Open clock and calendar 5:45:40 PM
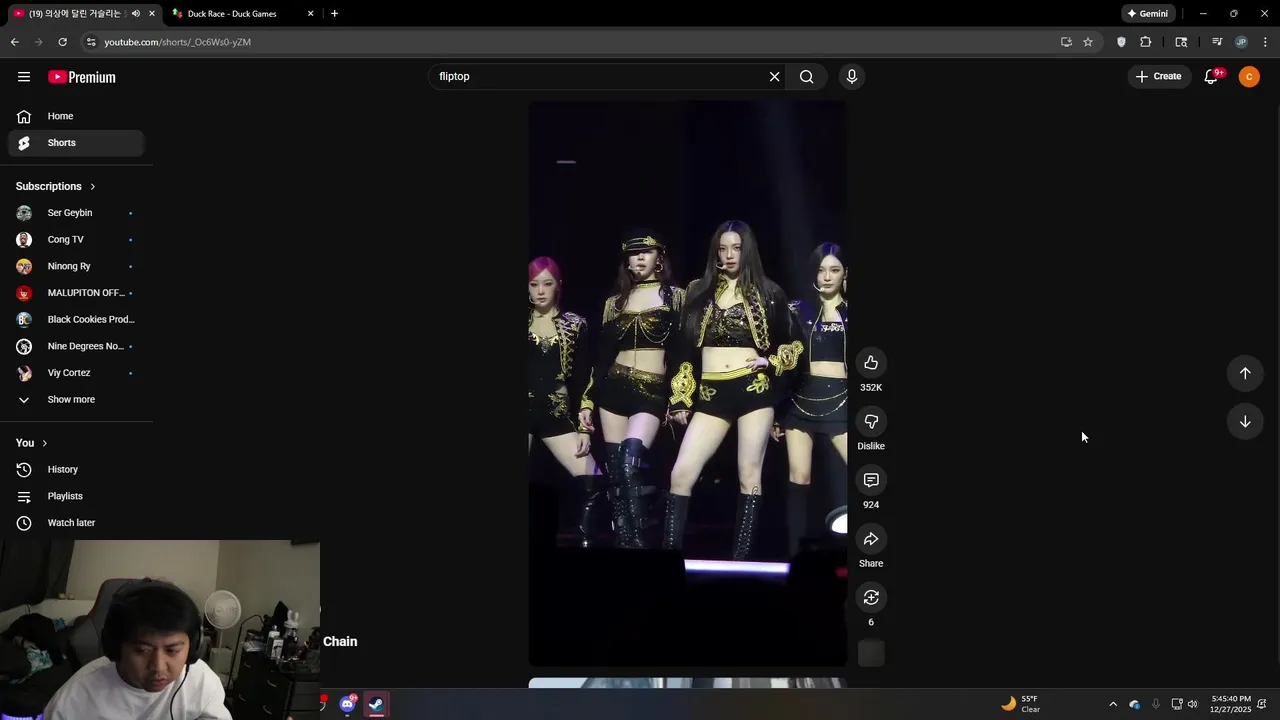The image size is (1280, 720). (1231, 704)
